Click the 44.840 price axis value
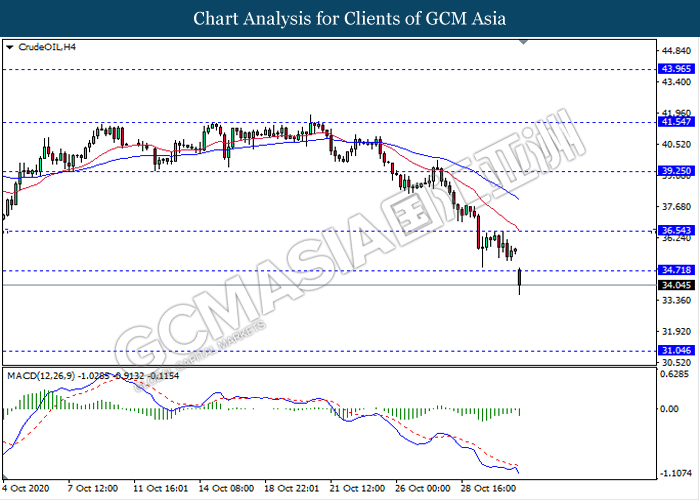This screenshot has width=700, height=500. click(x=676, y=51)
